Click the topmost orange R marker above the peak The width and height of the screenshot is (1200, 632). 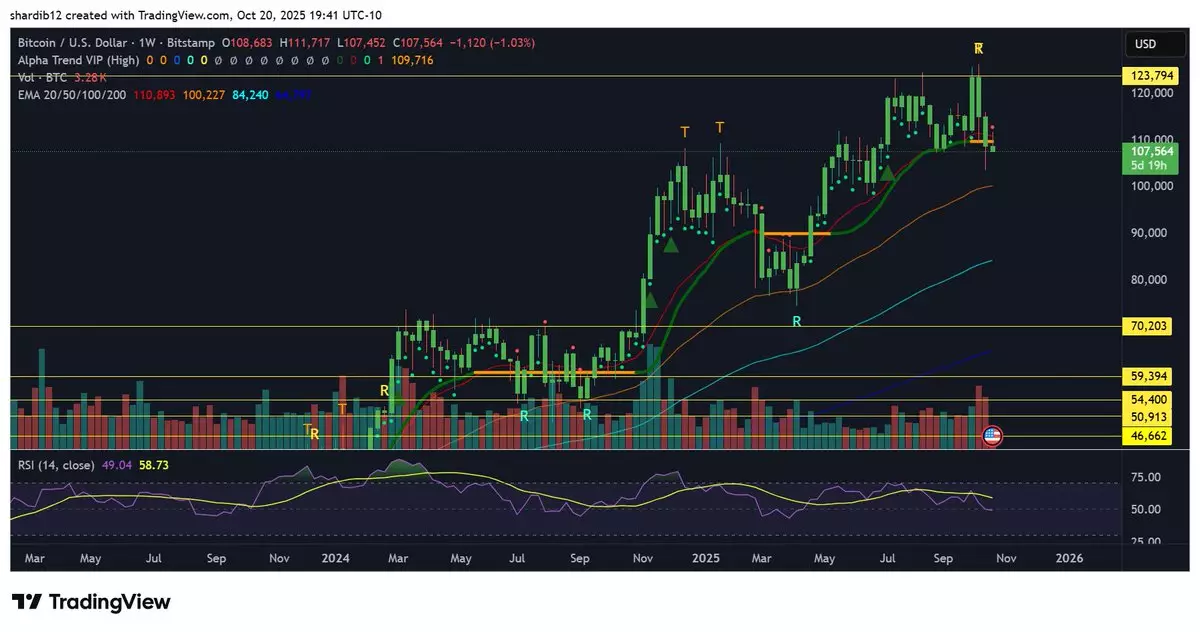tap(979, 48)
